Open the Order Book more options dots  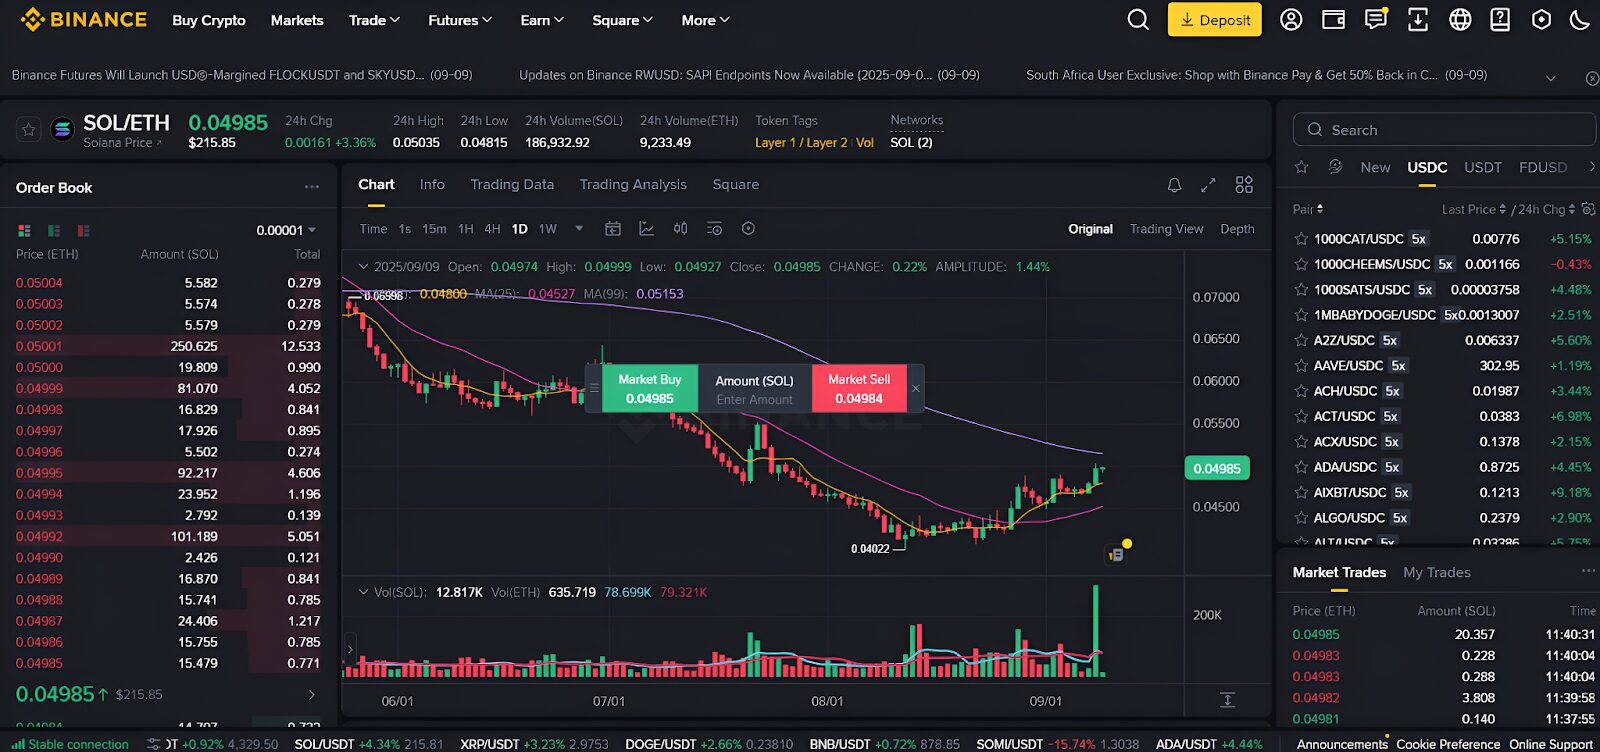tap(312, 187)
